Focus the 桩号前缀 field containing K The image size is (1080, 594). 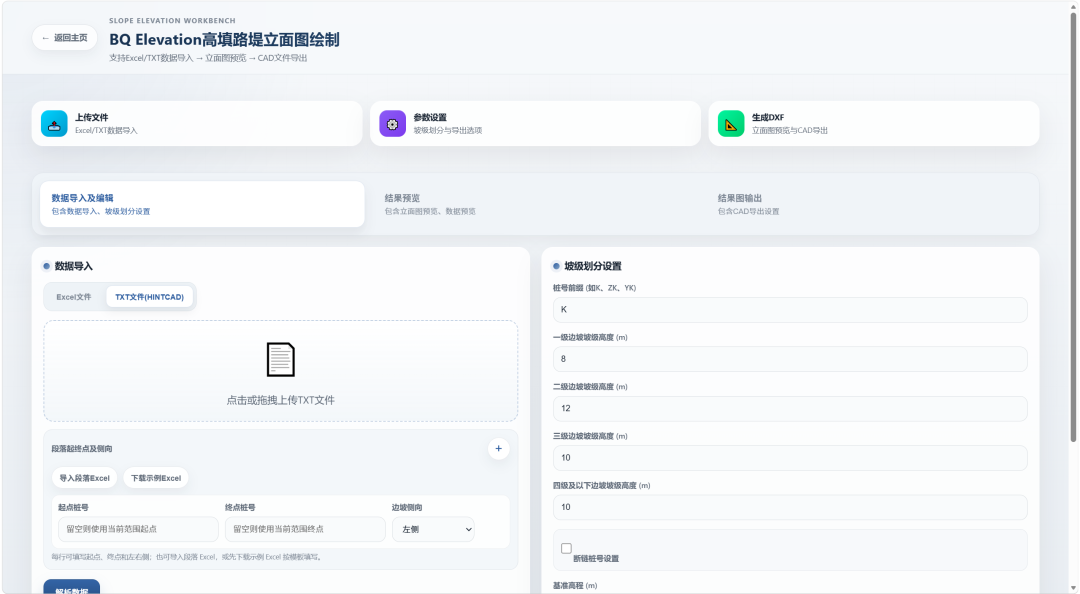coord(790,310)
